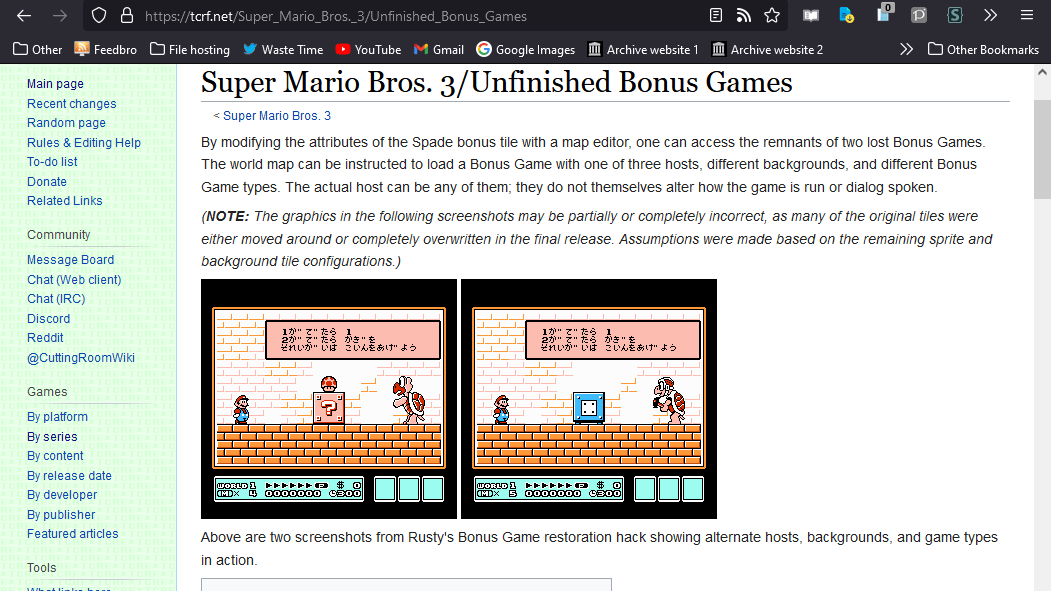Open the File hosting bookmarks folder
Viewport: 1051px width, 591px height.
(x=189, y=49)
